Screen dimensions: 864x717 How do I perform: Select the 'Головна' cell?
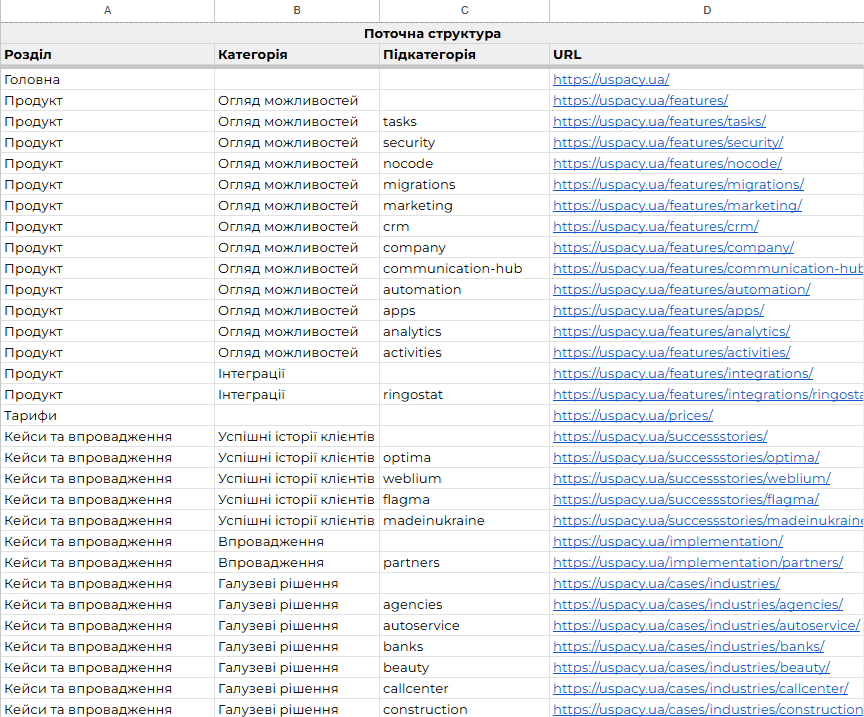pyautogui.click(x=107, y=79)
